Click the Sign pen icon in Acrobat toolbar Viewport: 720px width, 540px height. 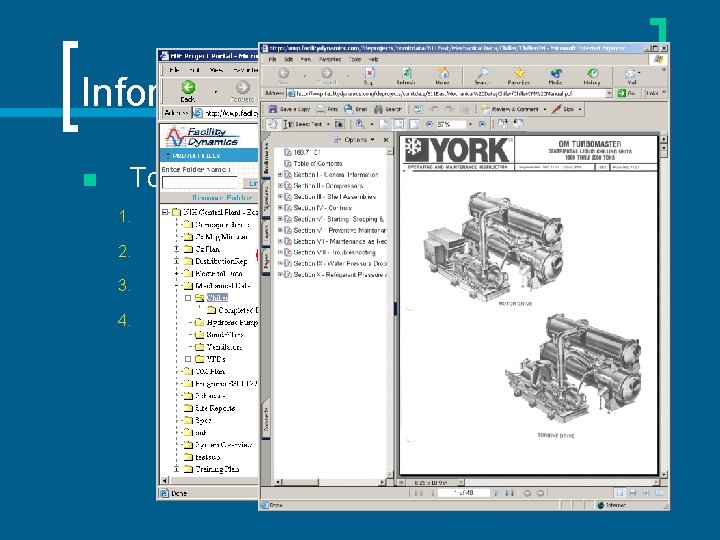pos(563,109)
